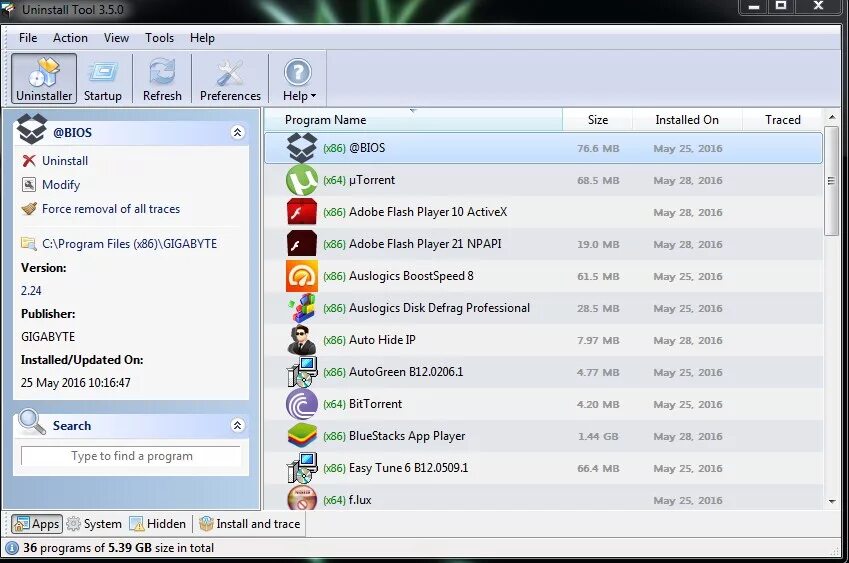The width and height of the screenshot is (849, 563).
Task: Select Auslogics BoostSpeed 8 name text
Action: pos(411,276)
